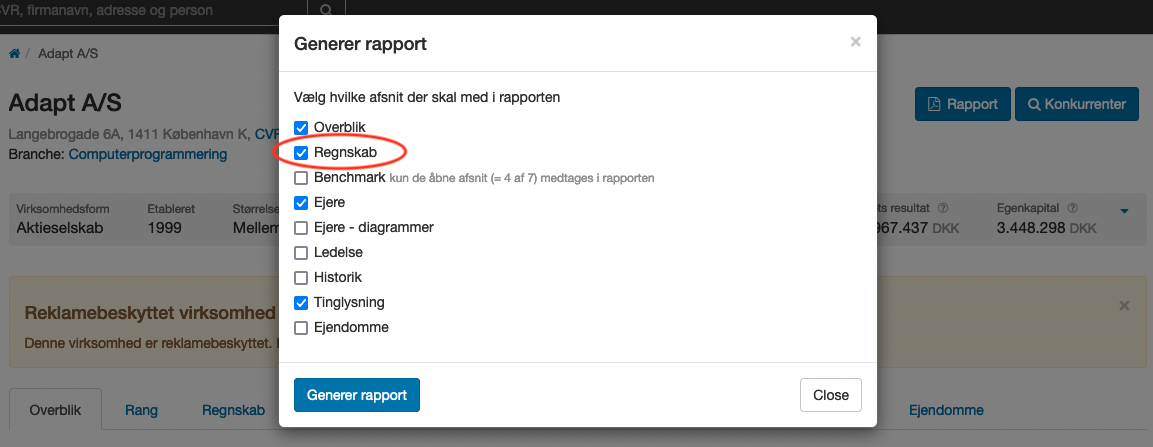Click help icon next to Egenkapital
1153x447 pixels.
point(1073,209)
